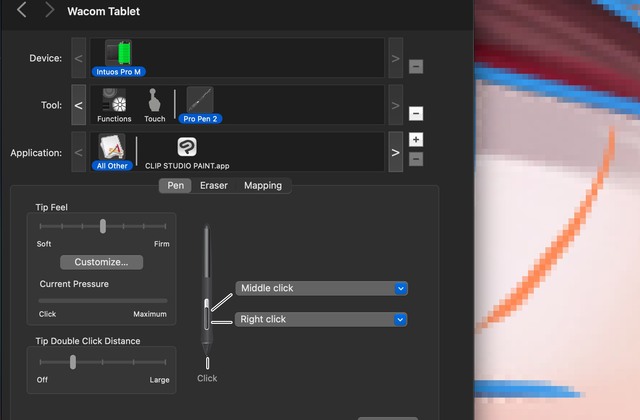Remove tool with the Tool minus button
Image resolution: width=640 pixels, height=420 pixels.
coord(416,113)
